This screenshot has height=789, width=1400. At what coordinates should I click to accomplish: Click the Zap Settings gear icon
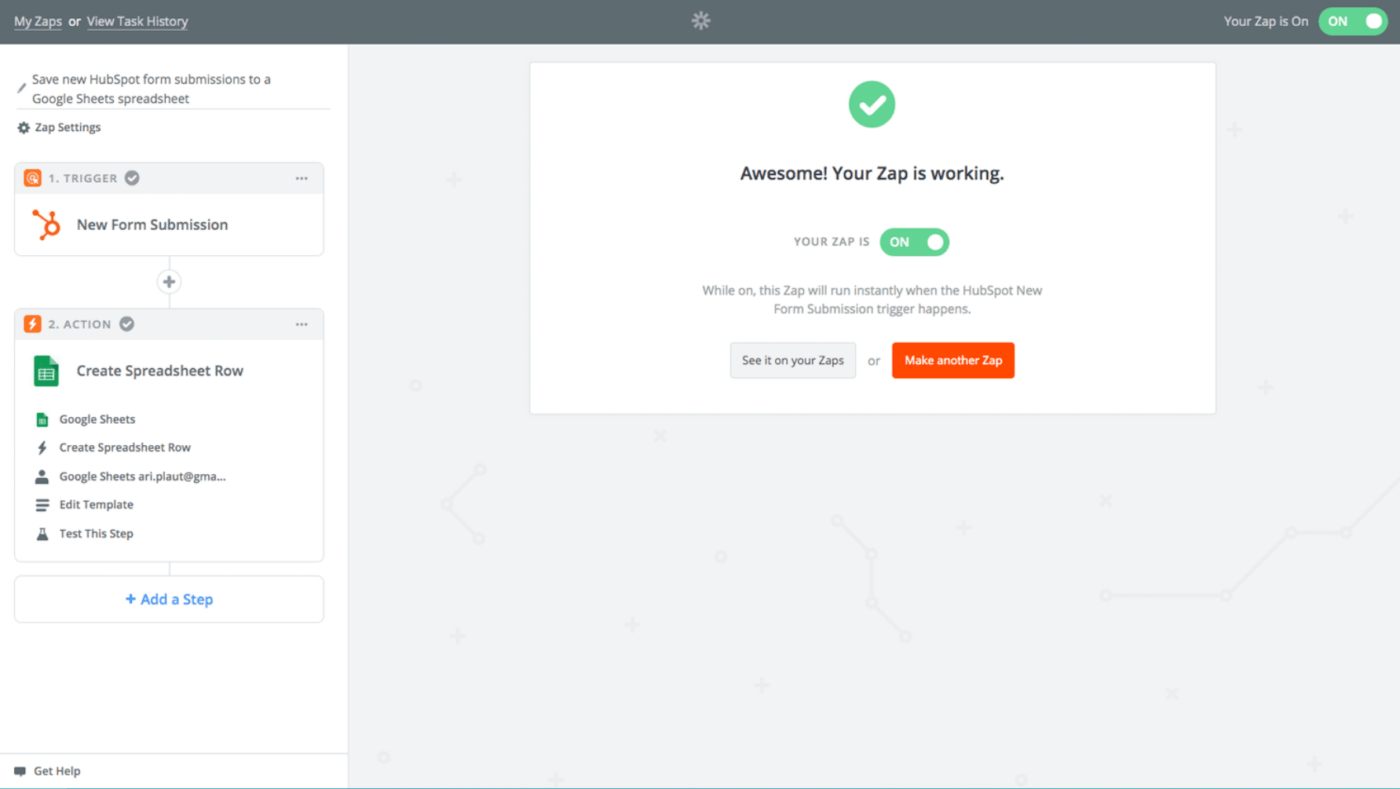(x=24, y=128)
